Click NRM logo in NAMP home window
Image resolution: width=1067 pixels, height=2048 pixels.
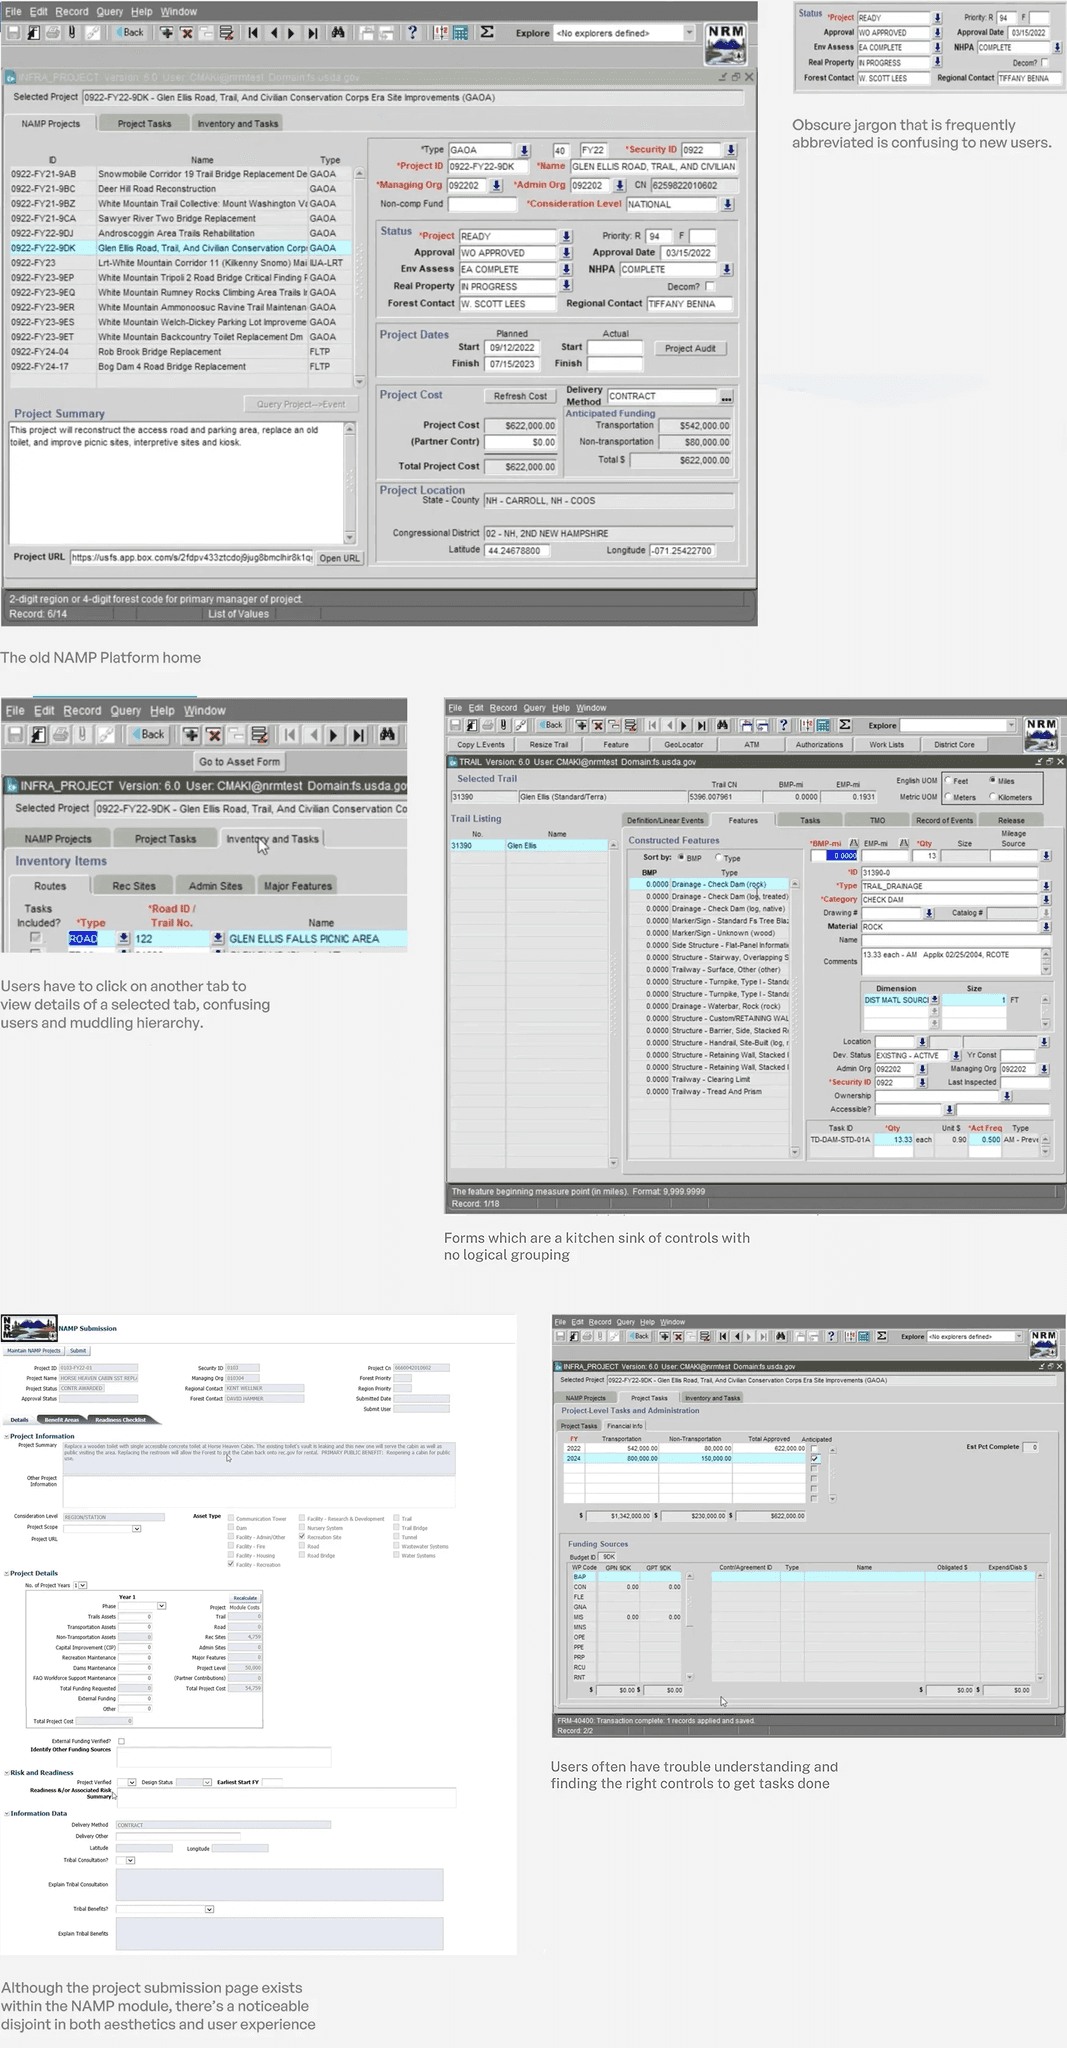(x=725, y=44)
